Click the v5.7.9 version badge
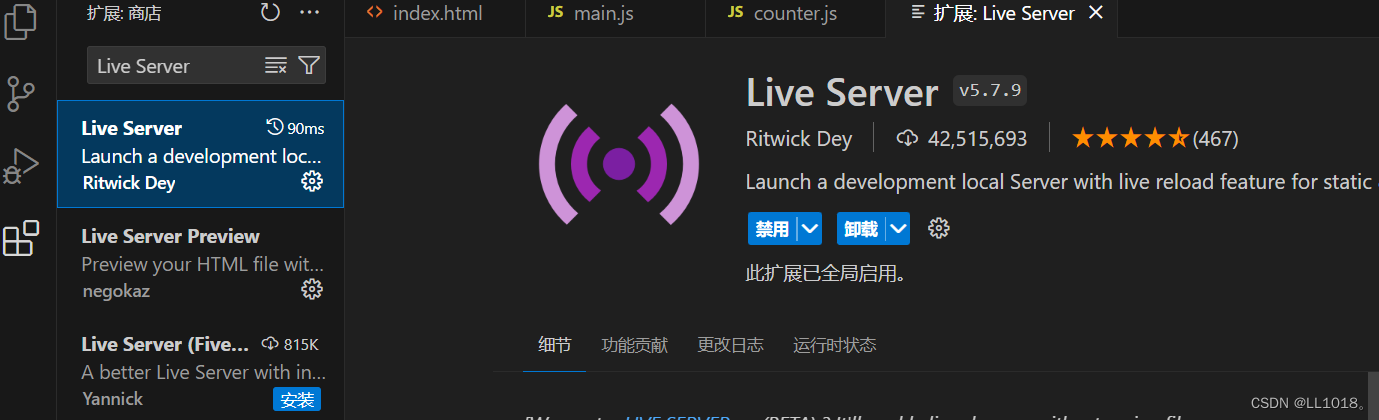This screenshot has height=420, width=1379. (990, 91)
